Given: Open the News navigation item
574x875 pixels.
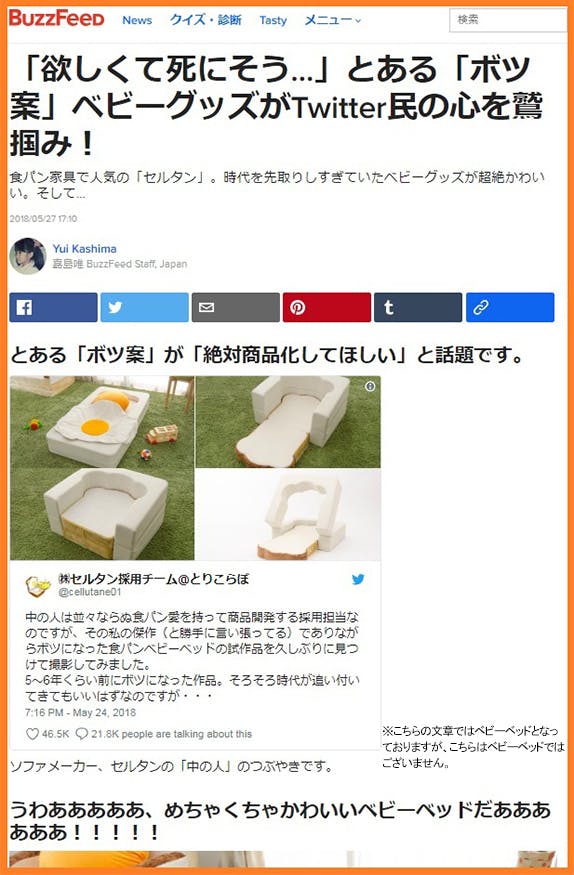Looking at the screenshot, I should (x=137, y=20).
